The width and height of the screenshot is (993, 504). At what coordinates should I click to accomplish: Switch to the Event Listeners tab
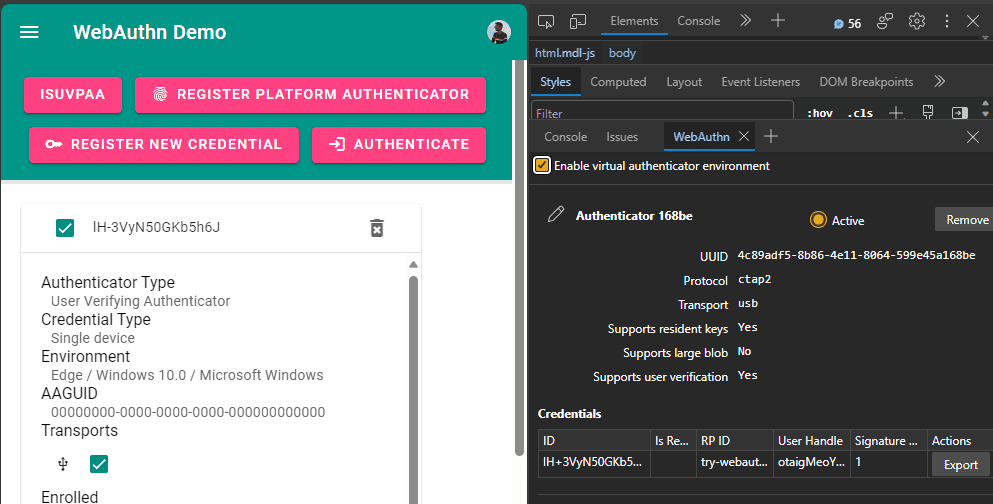tap(761, 82)
